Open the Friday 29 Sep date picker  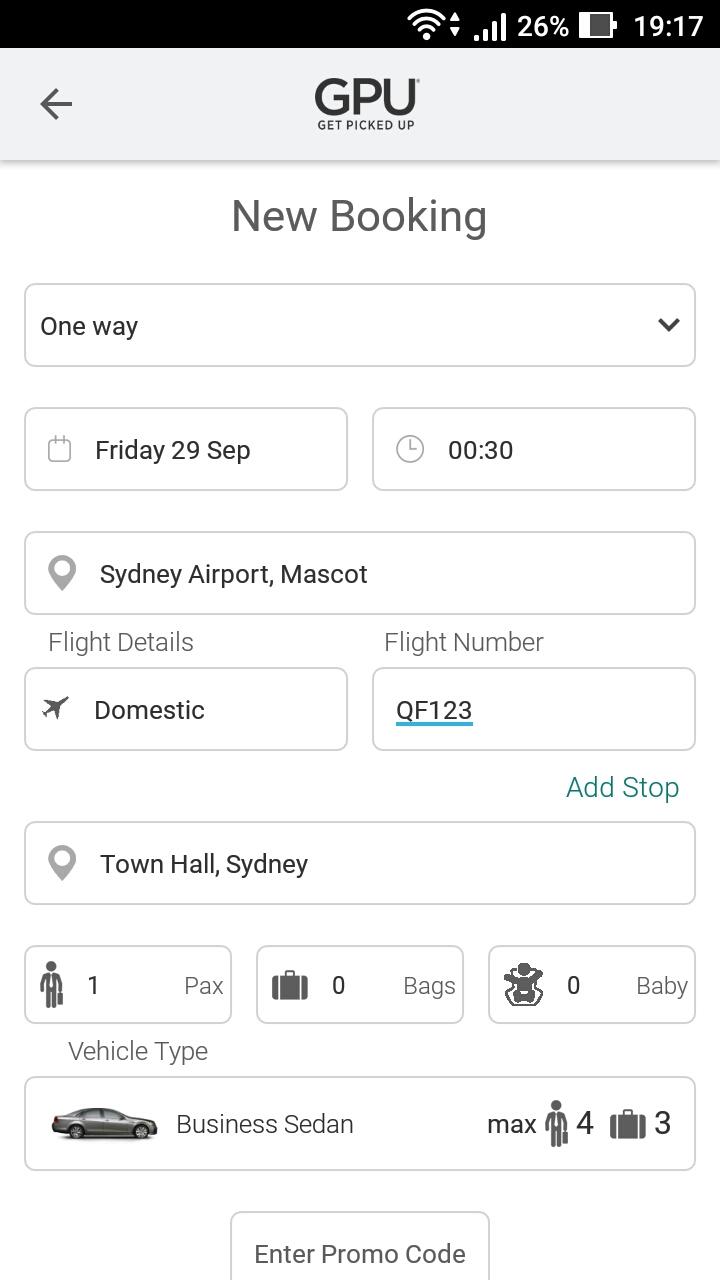point(186,449)
